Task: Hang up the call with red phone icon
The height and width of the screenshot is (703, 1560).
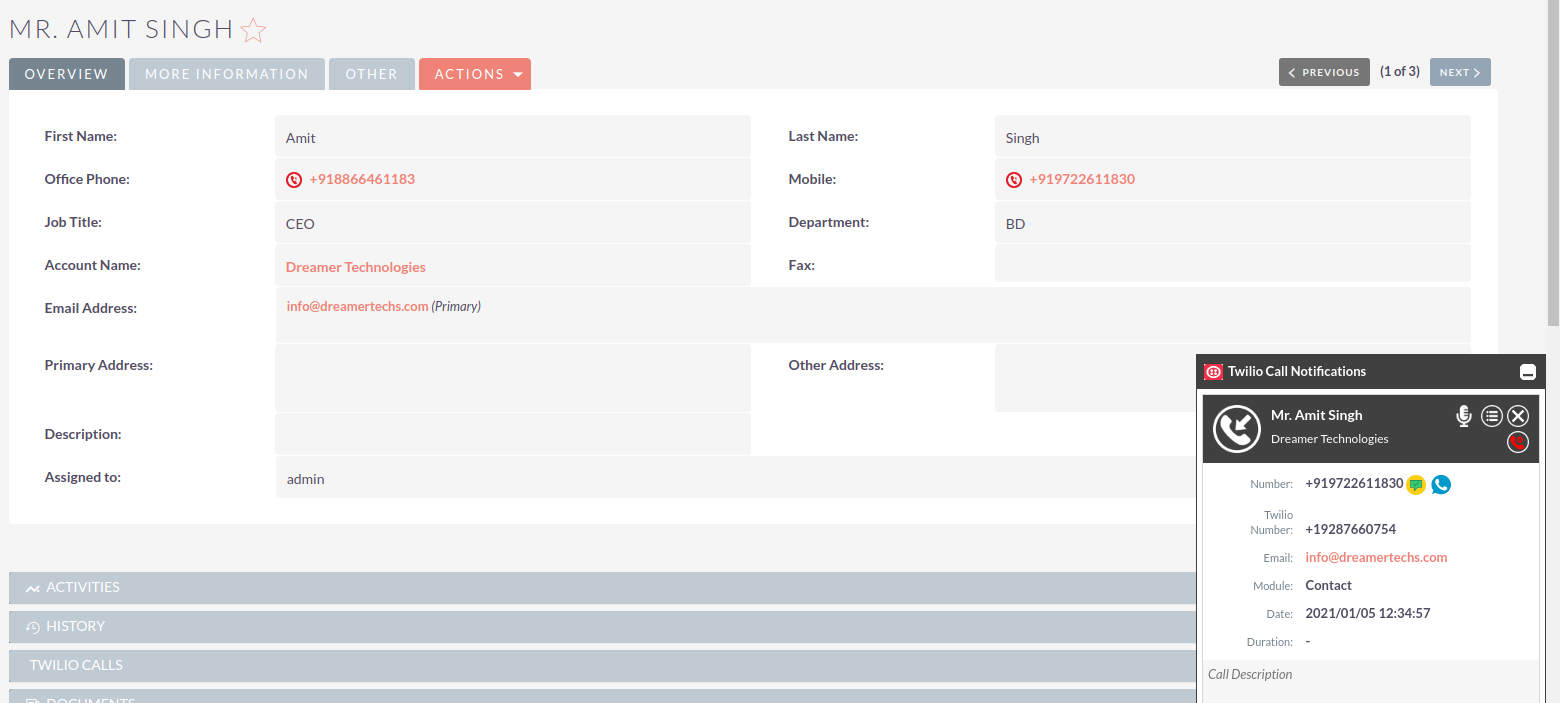Action: [1518, 442]
